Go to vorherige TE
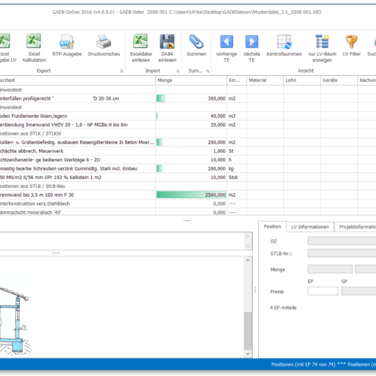 (226, 48)
